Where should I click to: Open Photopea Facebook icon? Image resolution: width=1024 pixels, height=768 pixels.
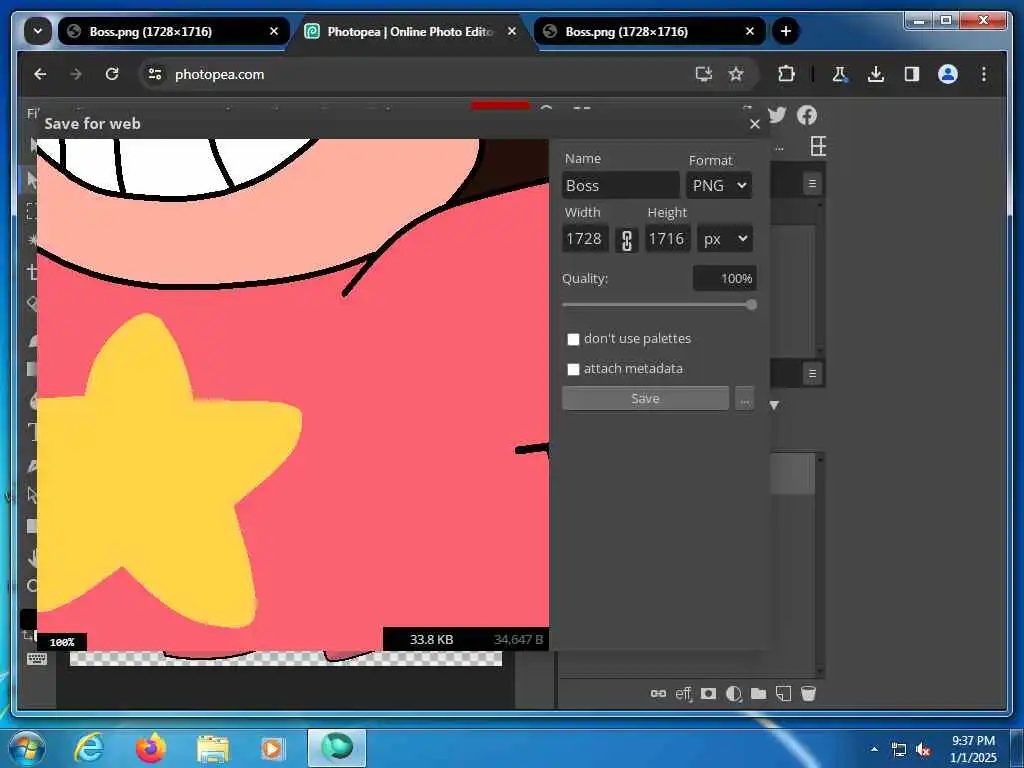807,116
